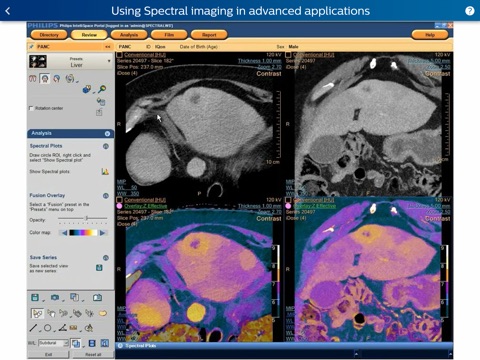Click Thickness 1.00 mm in top-left view
Screen dimensions: 480x360
click(x=260, y=61)
